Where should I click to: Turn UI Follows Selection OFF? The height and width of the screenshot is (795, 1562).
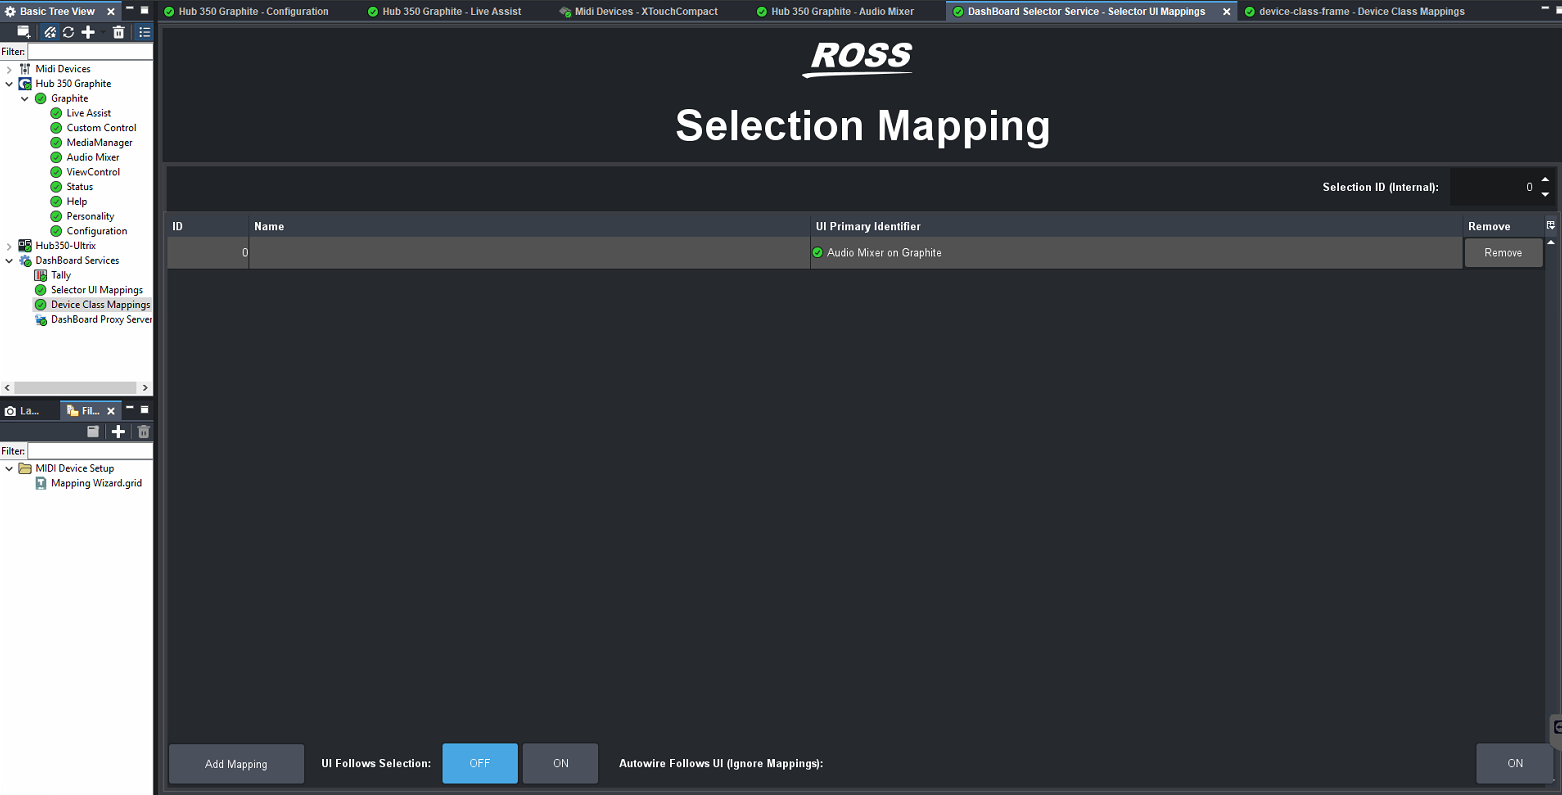pos(480,764)
